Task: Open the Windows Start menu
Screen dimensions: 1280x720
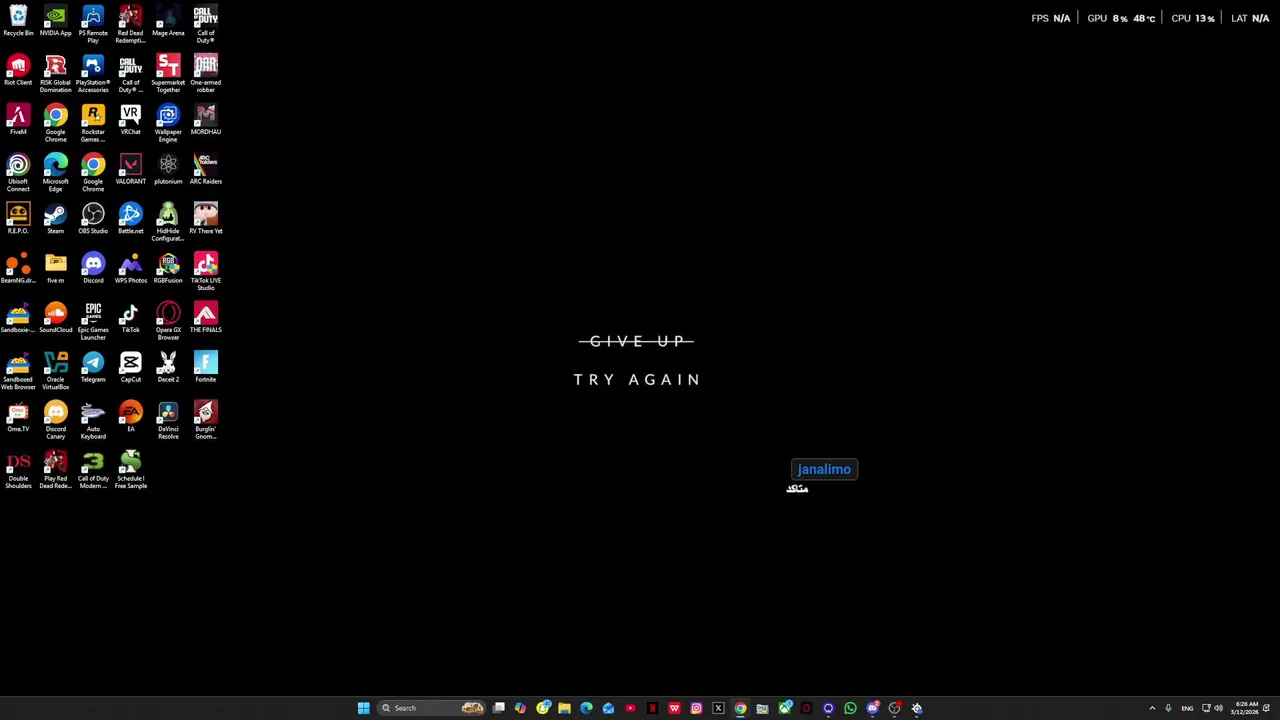Action: [x=364, y=708]
